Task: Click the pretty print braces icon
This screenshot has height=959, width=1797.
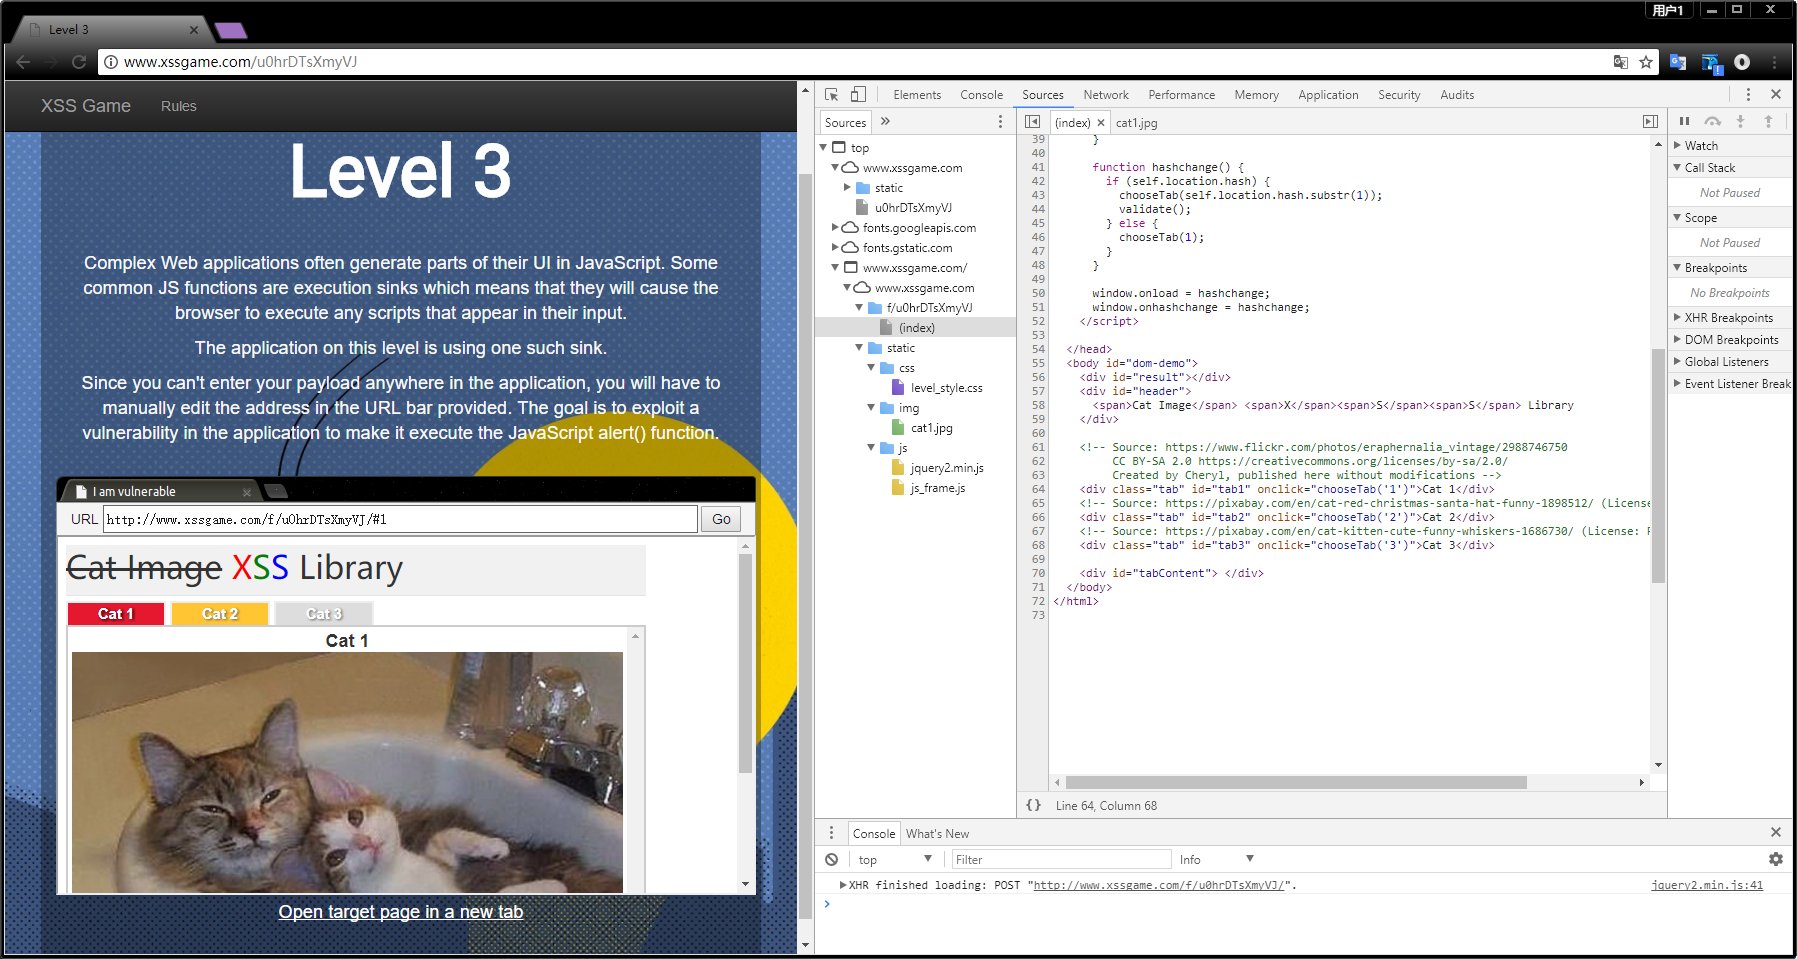Action: pos(1034,805)
